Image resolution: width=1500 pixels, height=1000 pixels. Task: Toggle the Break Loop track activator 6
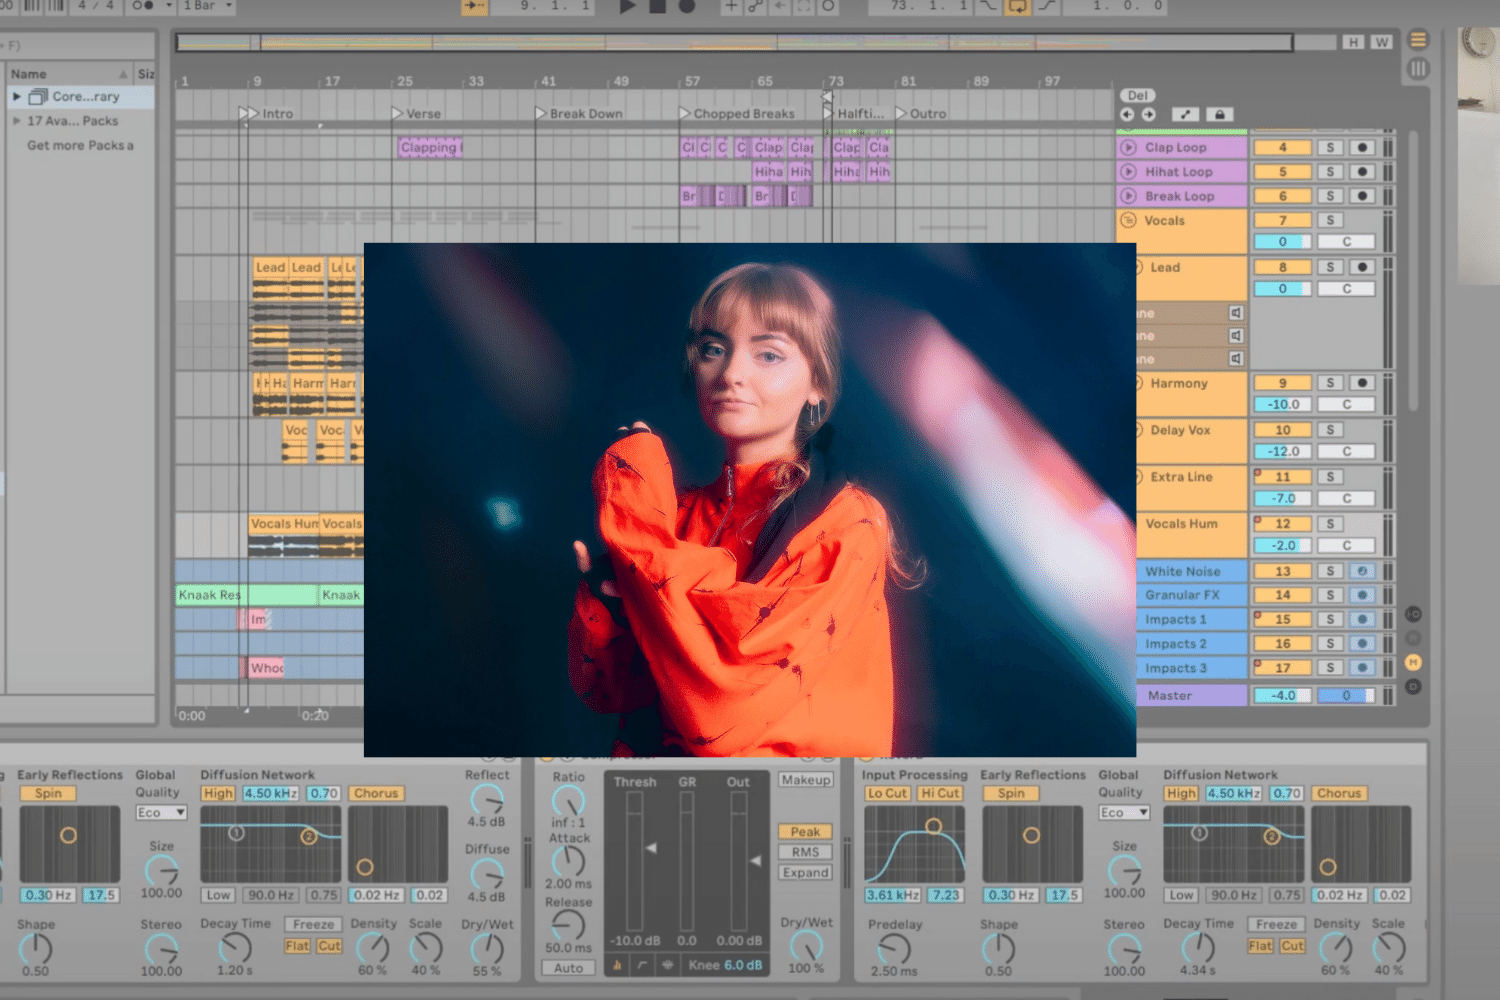1283,196
